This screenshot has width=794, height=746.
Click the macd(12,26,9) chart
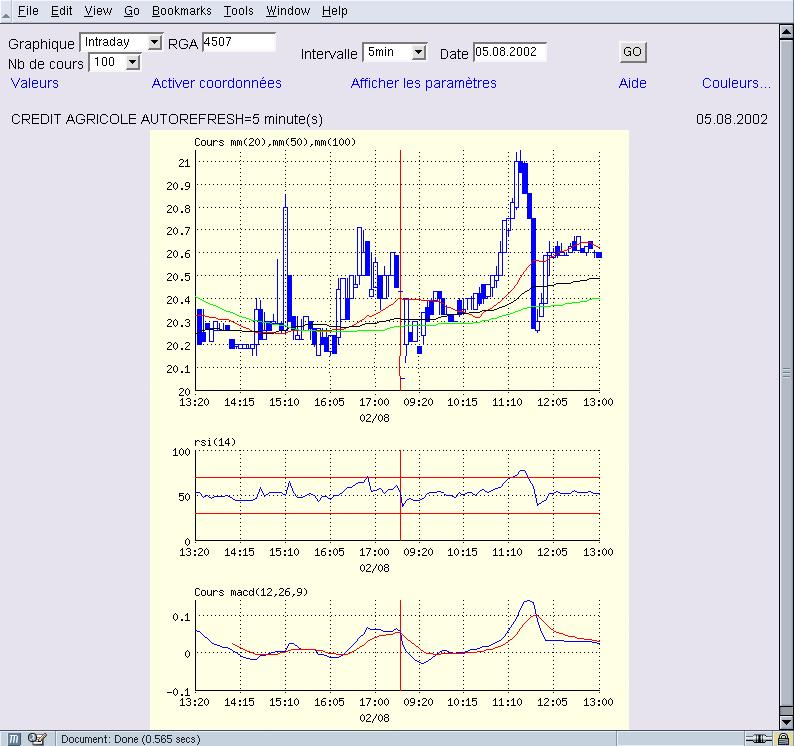398,645
